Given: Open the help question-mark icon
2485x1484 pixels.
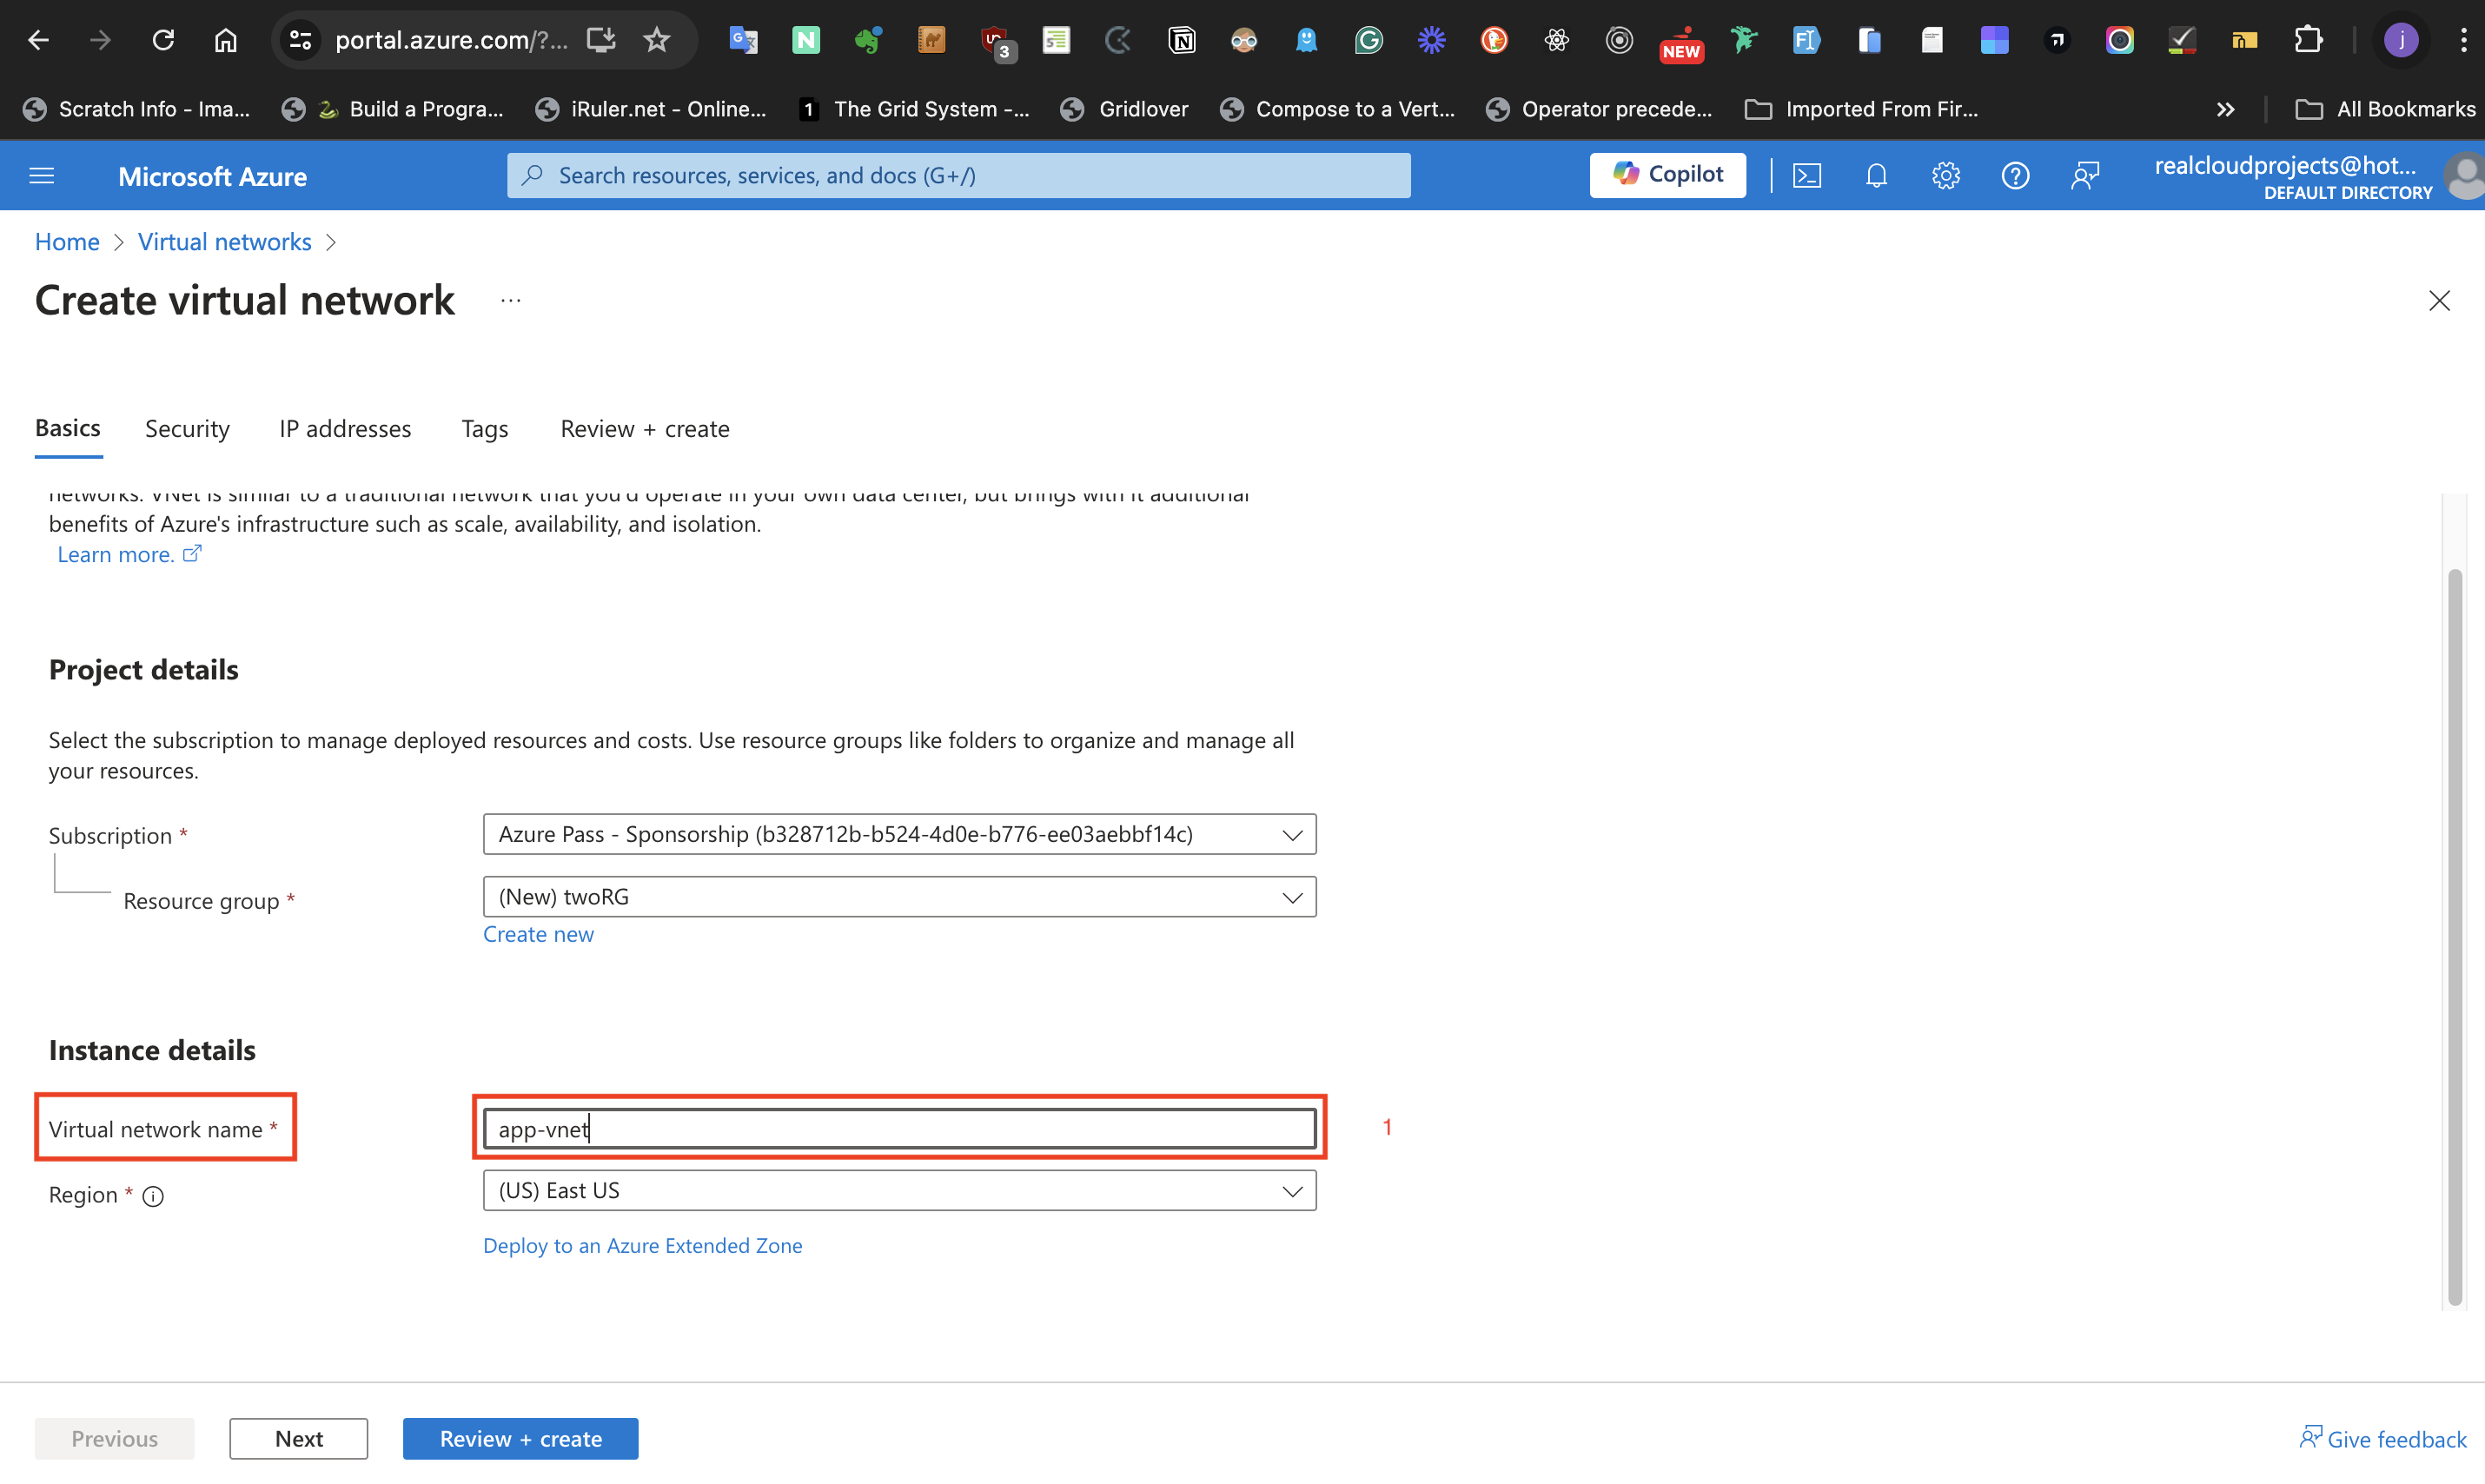Looking at the screenshot, I should (2015, 175).
